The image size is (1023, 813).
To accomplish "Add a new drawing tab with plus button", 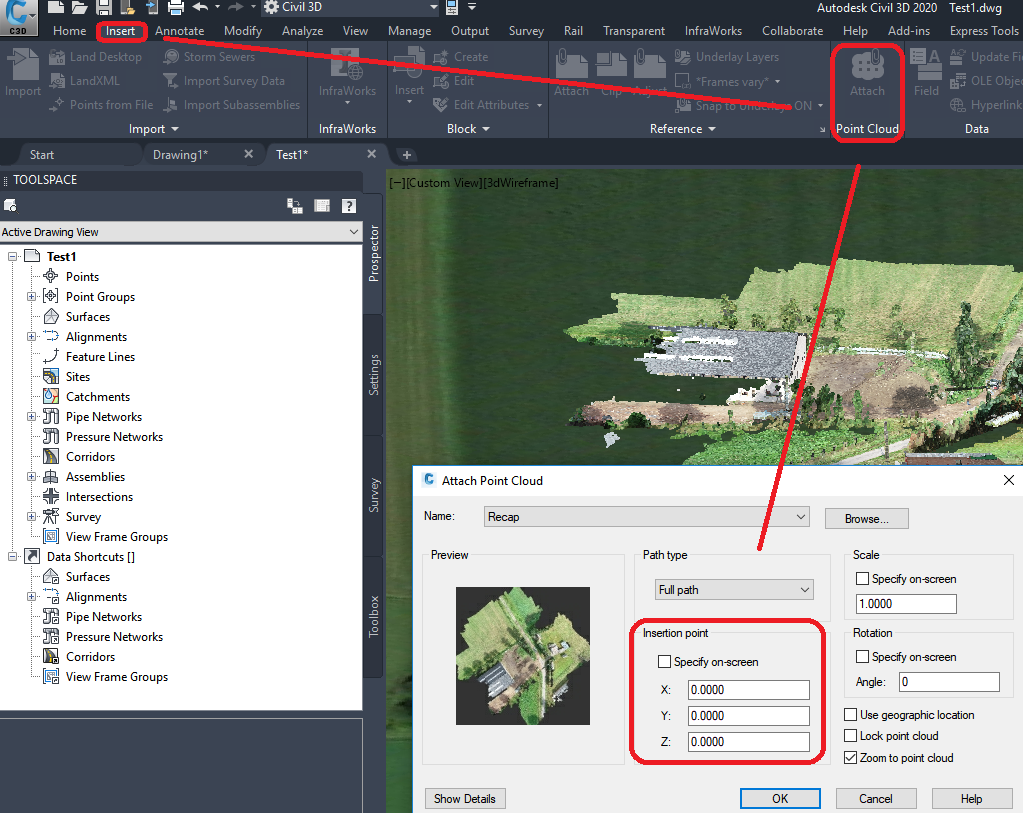I will click(406, 155).
